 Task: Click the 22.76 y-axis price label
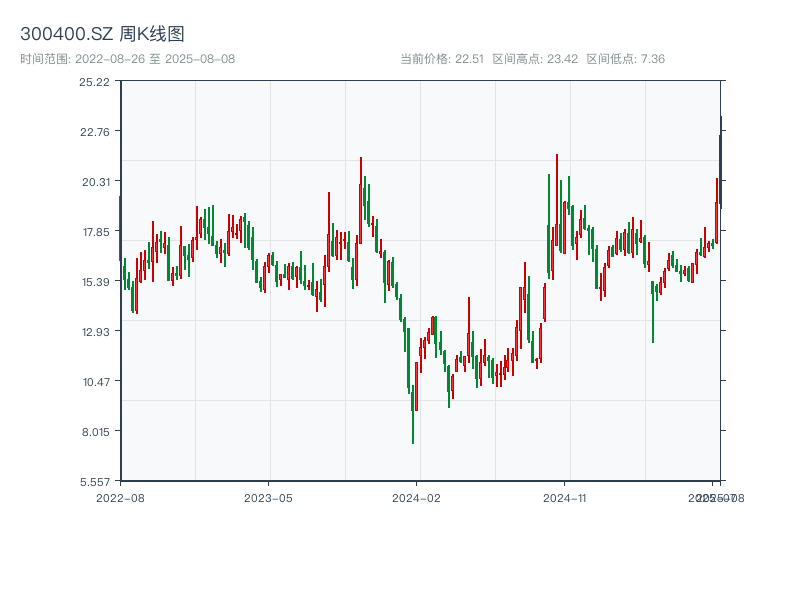(x=95, y=131)
